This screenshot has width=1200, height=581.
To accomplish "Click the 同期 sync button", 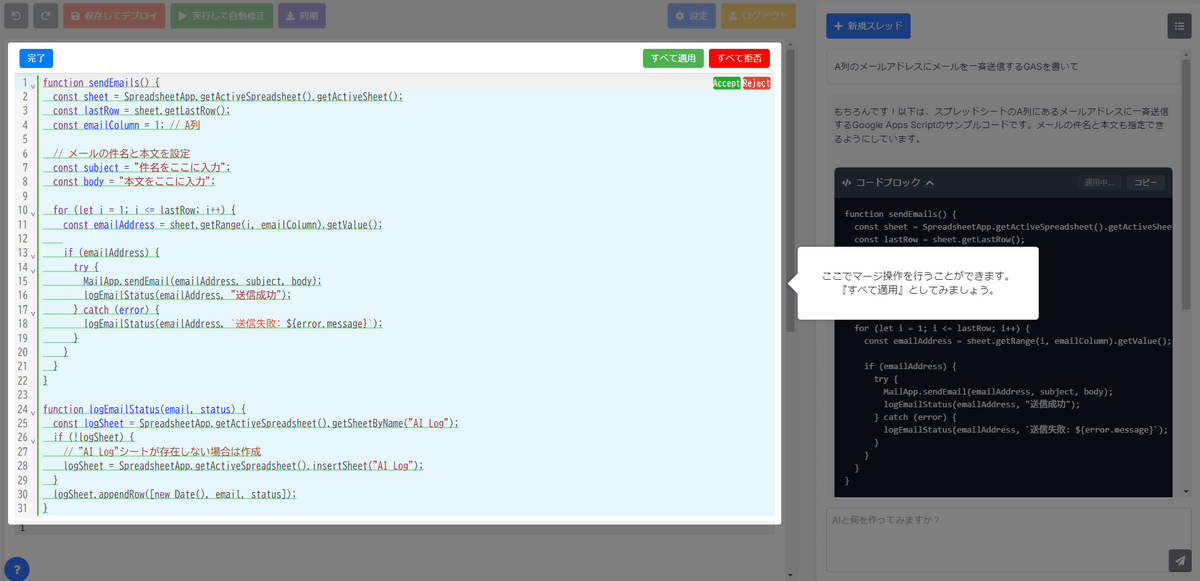I will (301, 16).
